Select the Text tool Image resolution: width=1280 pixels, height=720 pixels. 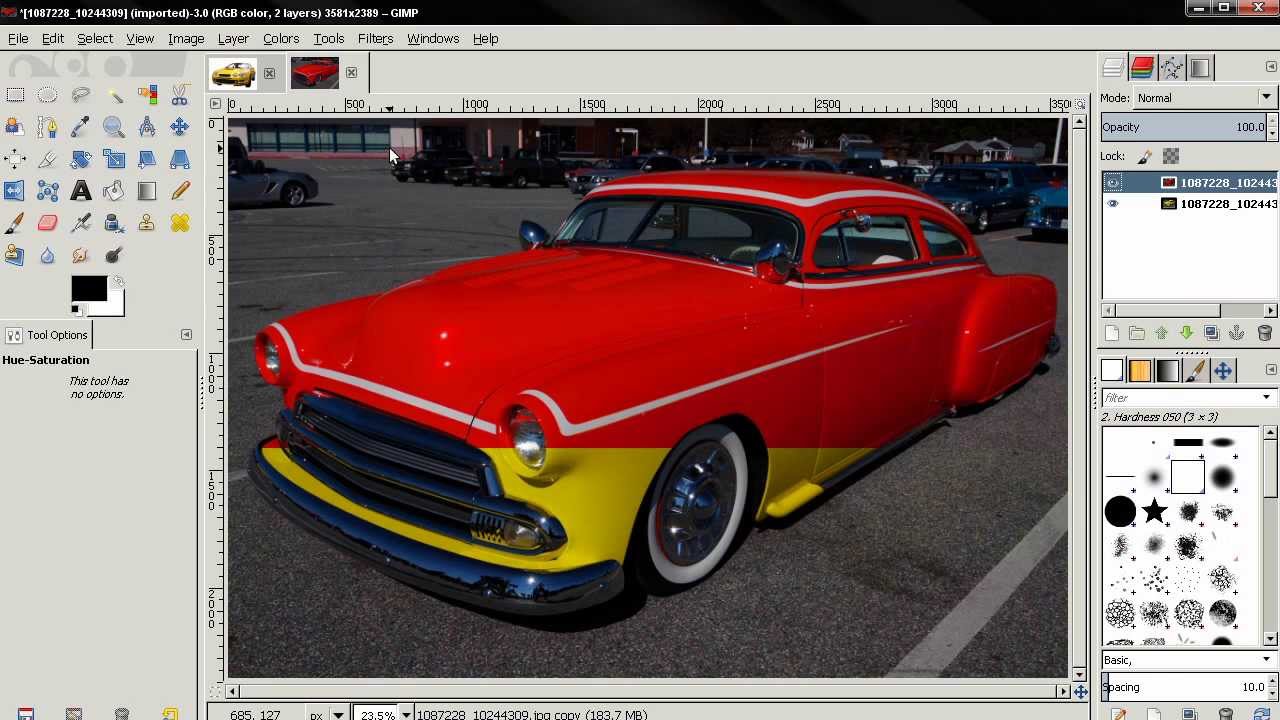pyautogui.click(x=81, y=191)
